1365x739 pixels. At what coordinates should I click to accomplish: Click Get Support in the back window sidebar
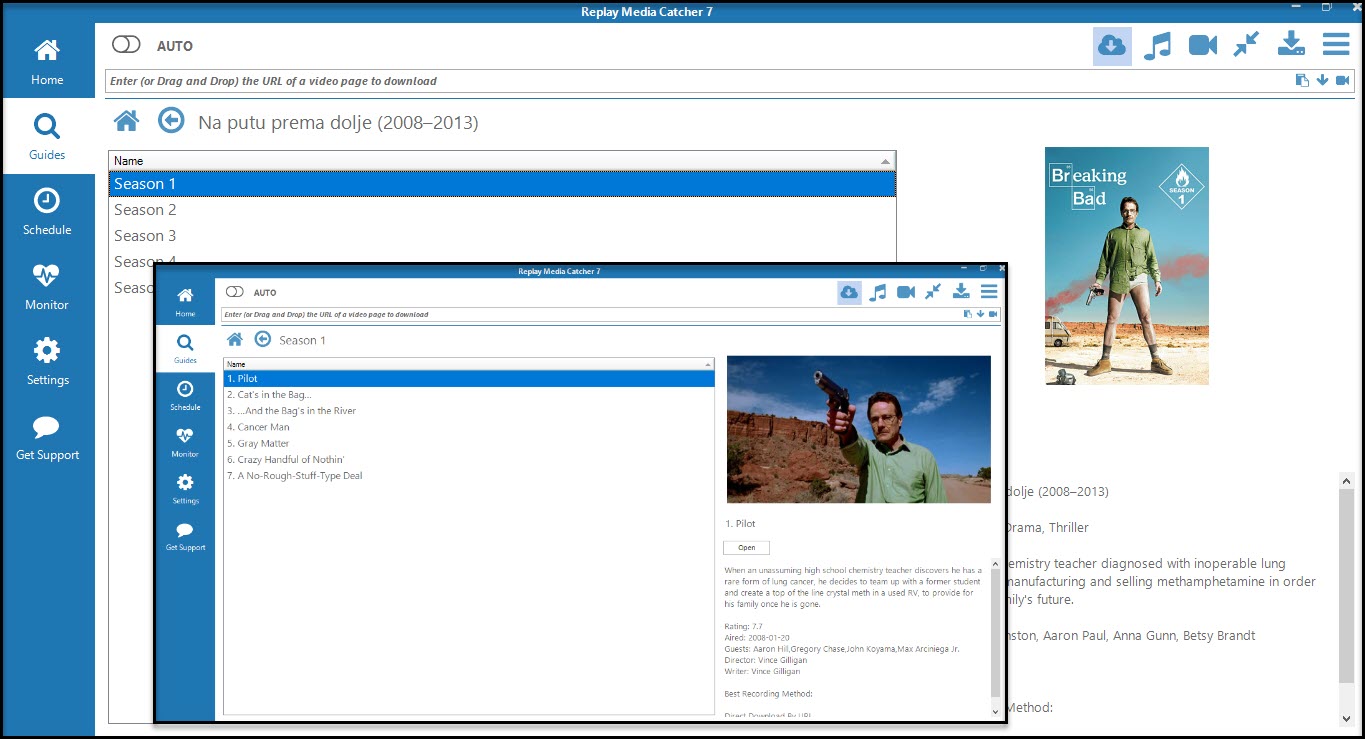point(47,436)
